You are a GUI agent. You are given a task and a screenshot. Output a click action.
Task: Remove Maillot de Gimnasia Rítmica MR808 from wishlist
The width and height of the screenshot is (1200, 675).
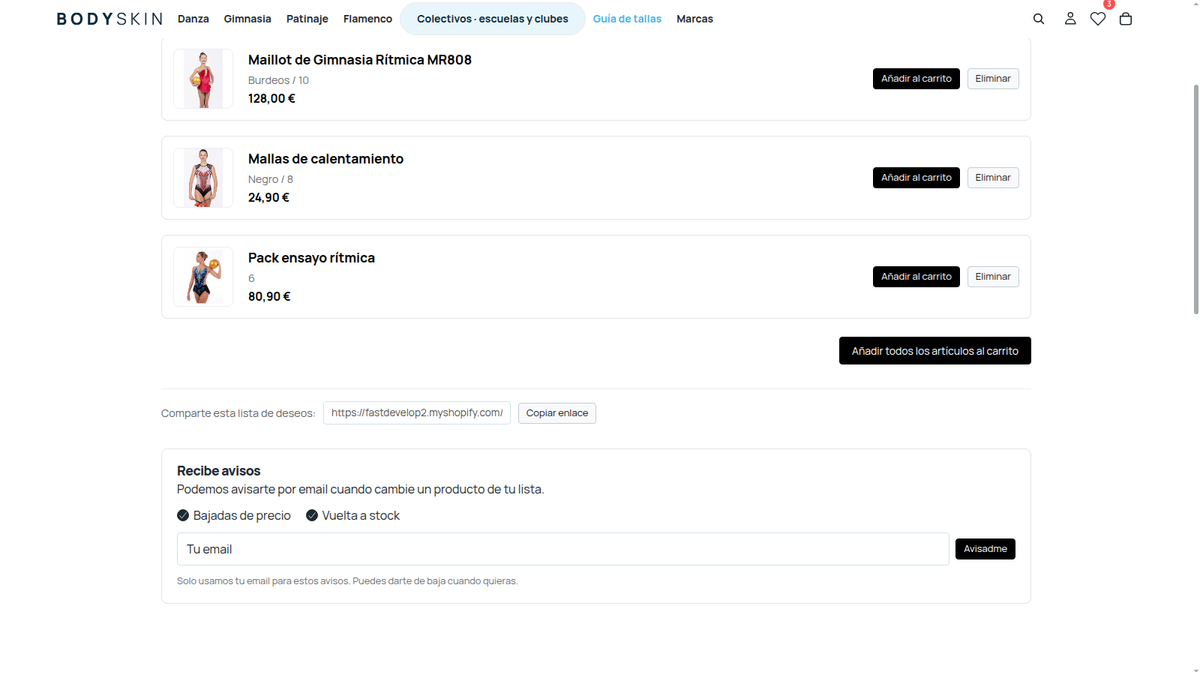tap(993, 79)
